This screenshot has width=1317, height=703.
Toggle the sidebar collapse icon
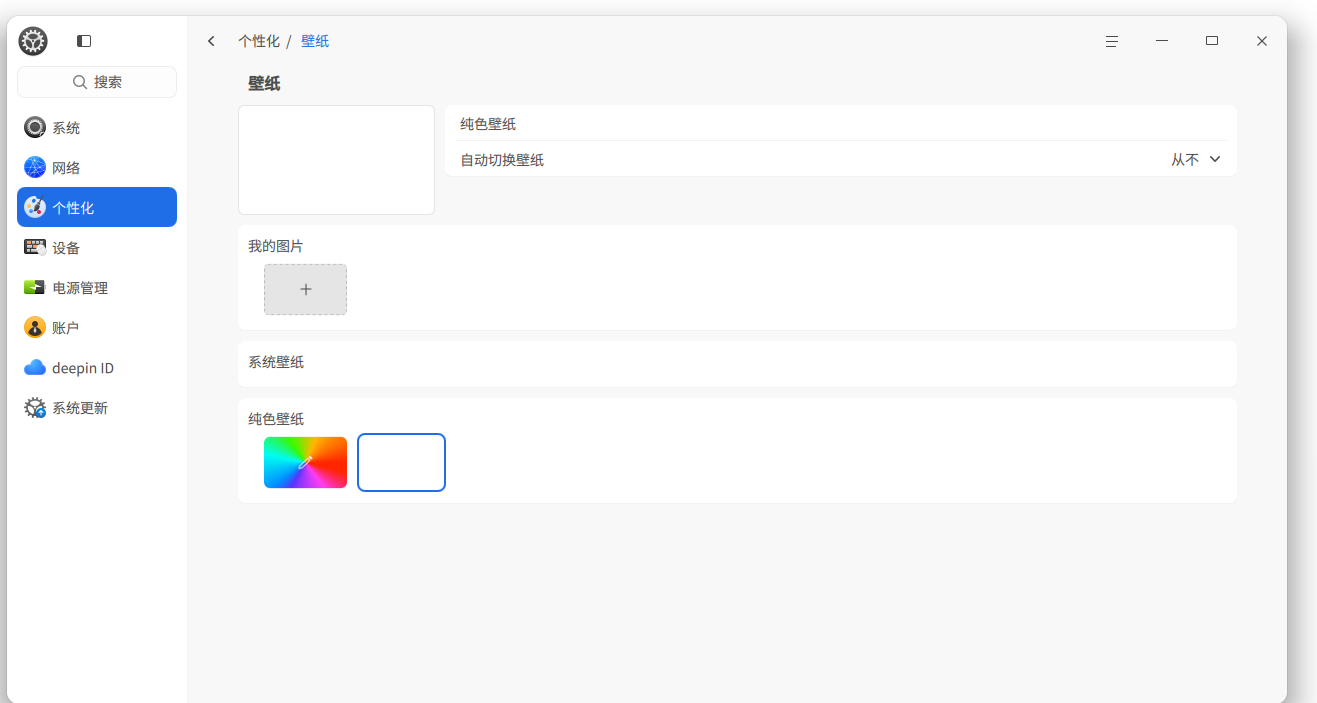click(84, 41)
